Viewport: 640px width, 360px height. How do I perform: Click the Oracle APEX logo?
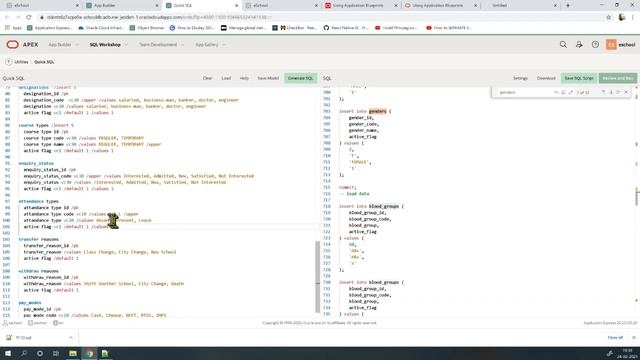22,44
